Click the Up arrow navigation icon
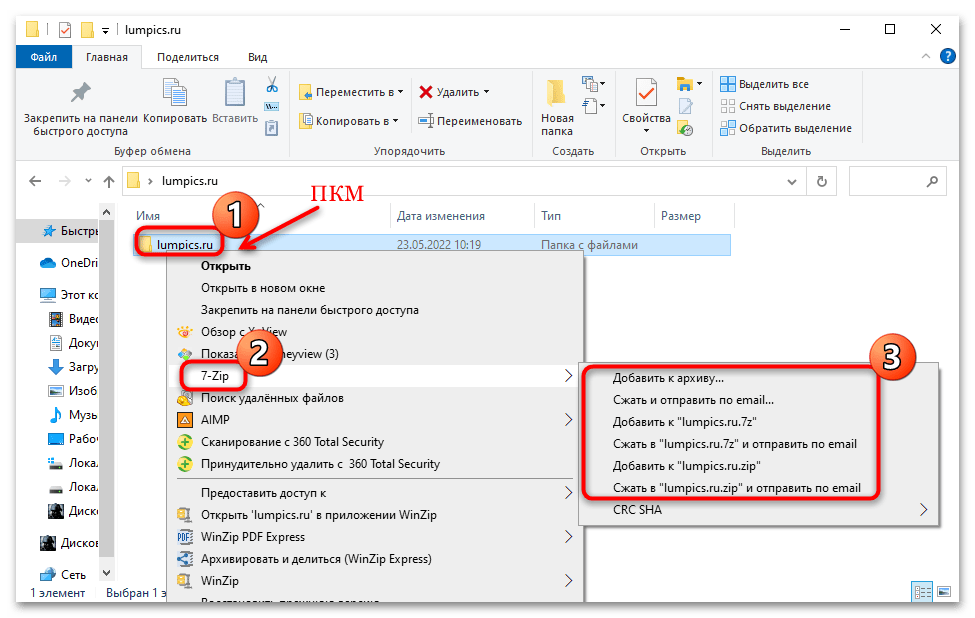 point(108,181)
